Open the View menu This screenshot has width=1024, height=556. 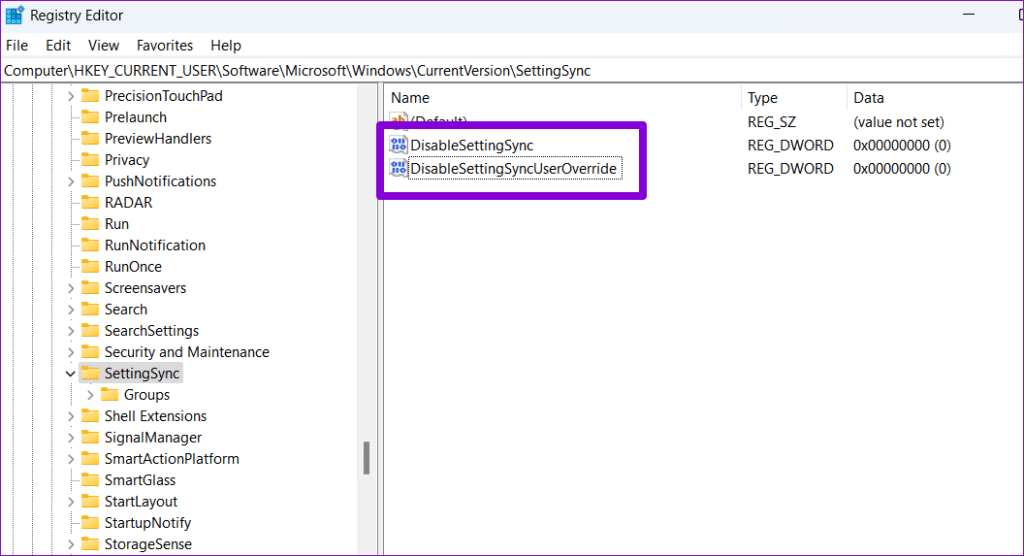point(103,46)
